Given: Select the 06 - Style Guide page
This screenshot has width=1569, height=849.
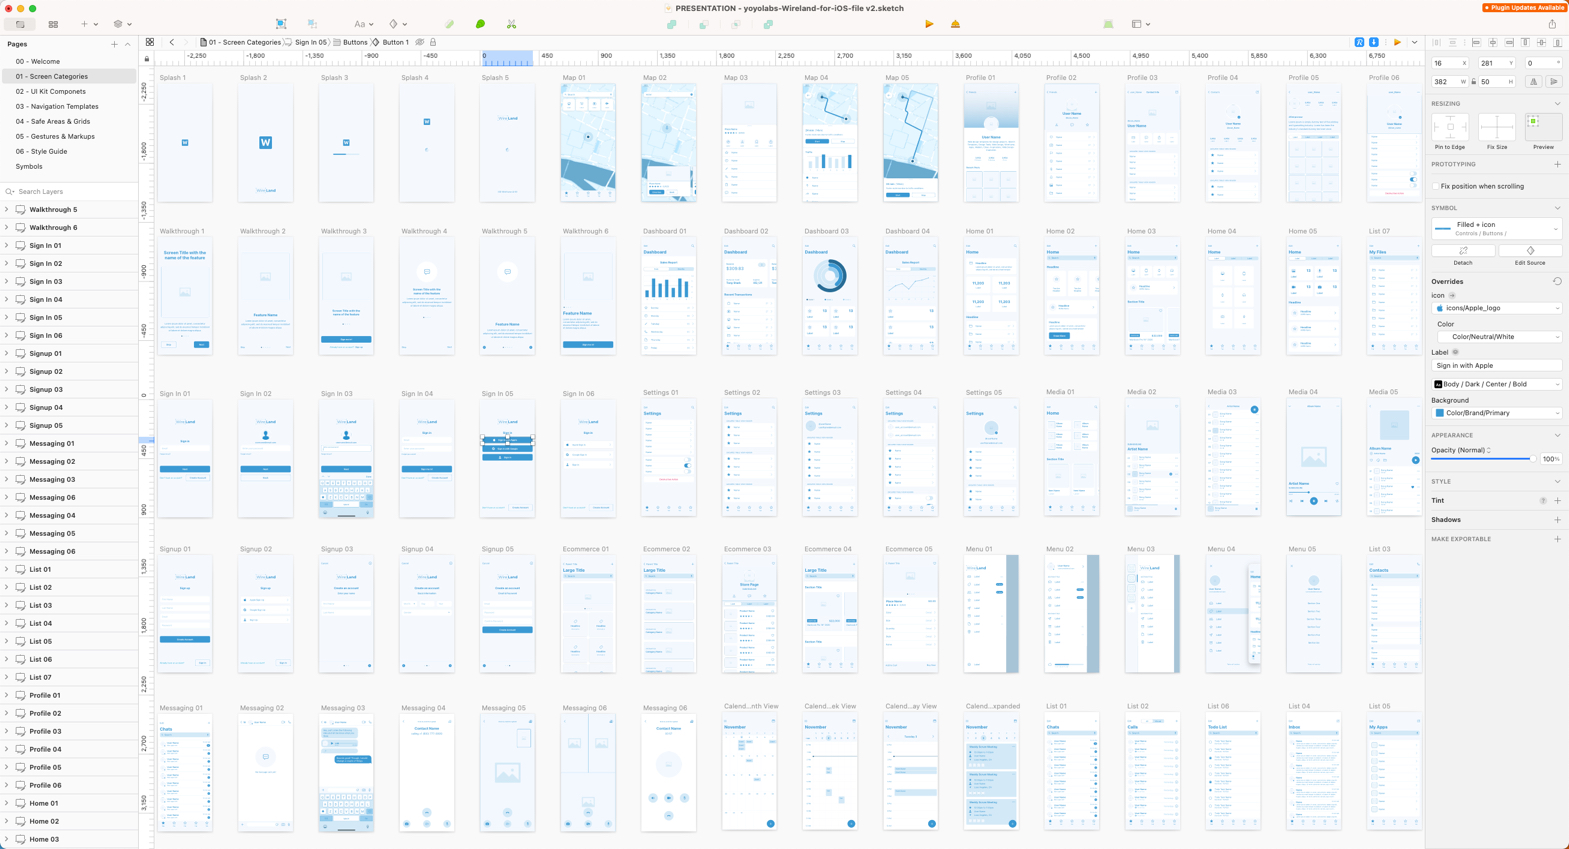Looking at the screenshot, I should coord(41,151).
